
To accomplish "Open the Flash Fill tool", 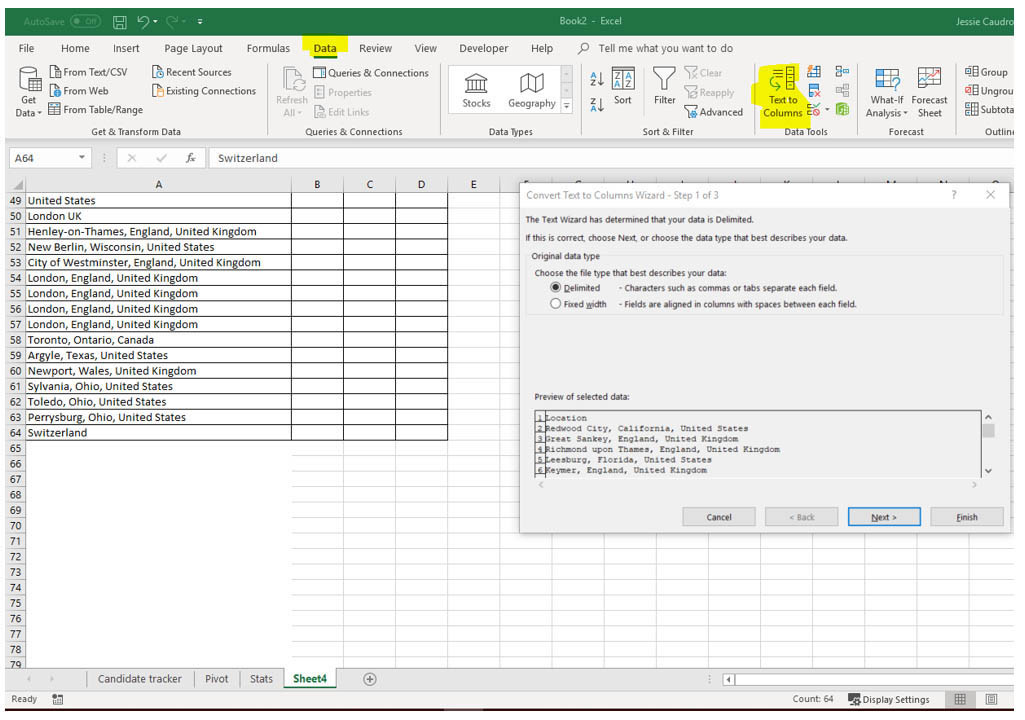I will click(x=813, y=71).
